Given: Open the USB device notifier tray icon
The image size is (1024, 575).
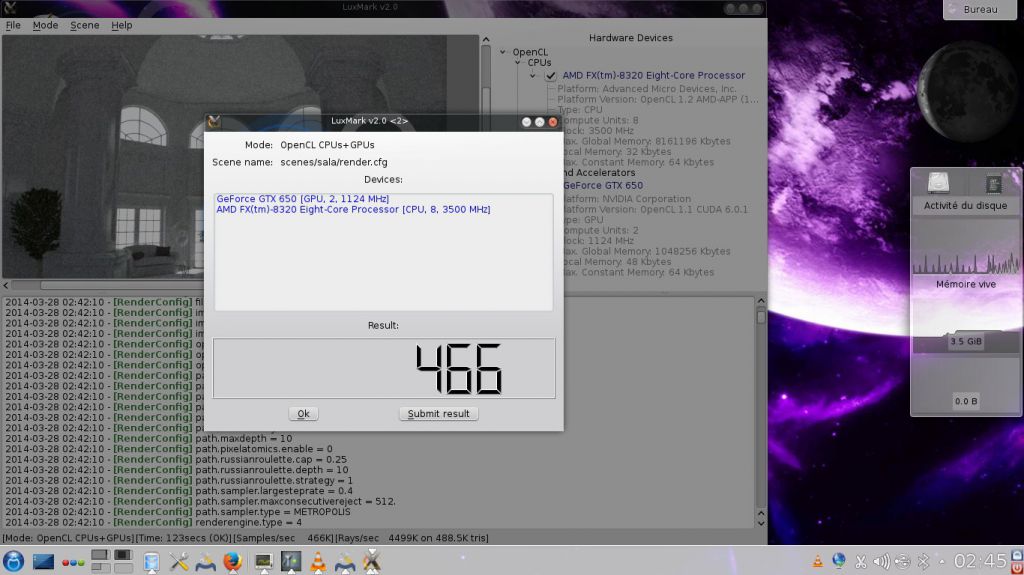Looking at the screenshot, I should (903, 561).
